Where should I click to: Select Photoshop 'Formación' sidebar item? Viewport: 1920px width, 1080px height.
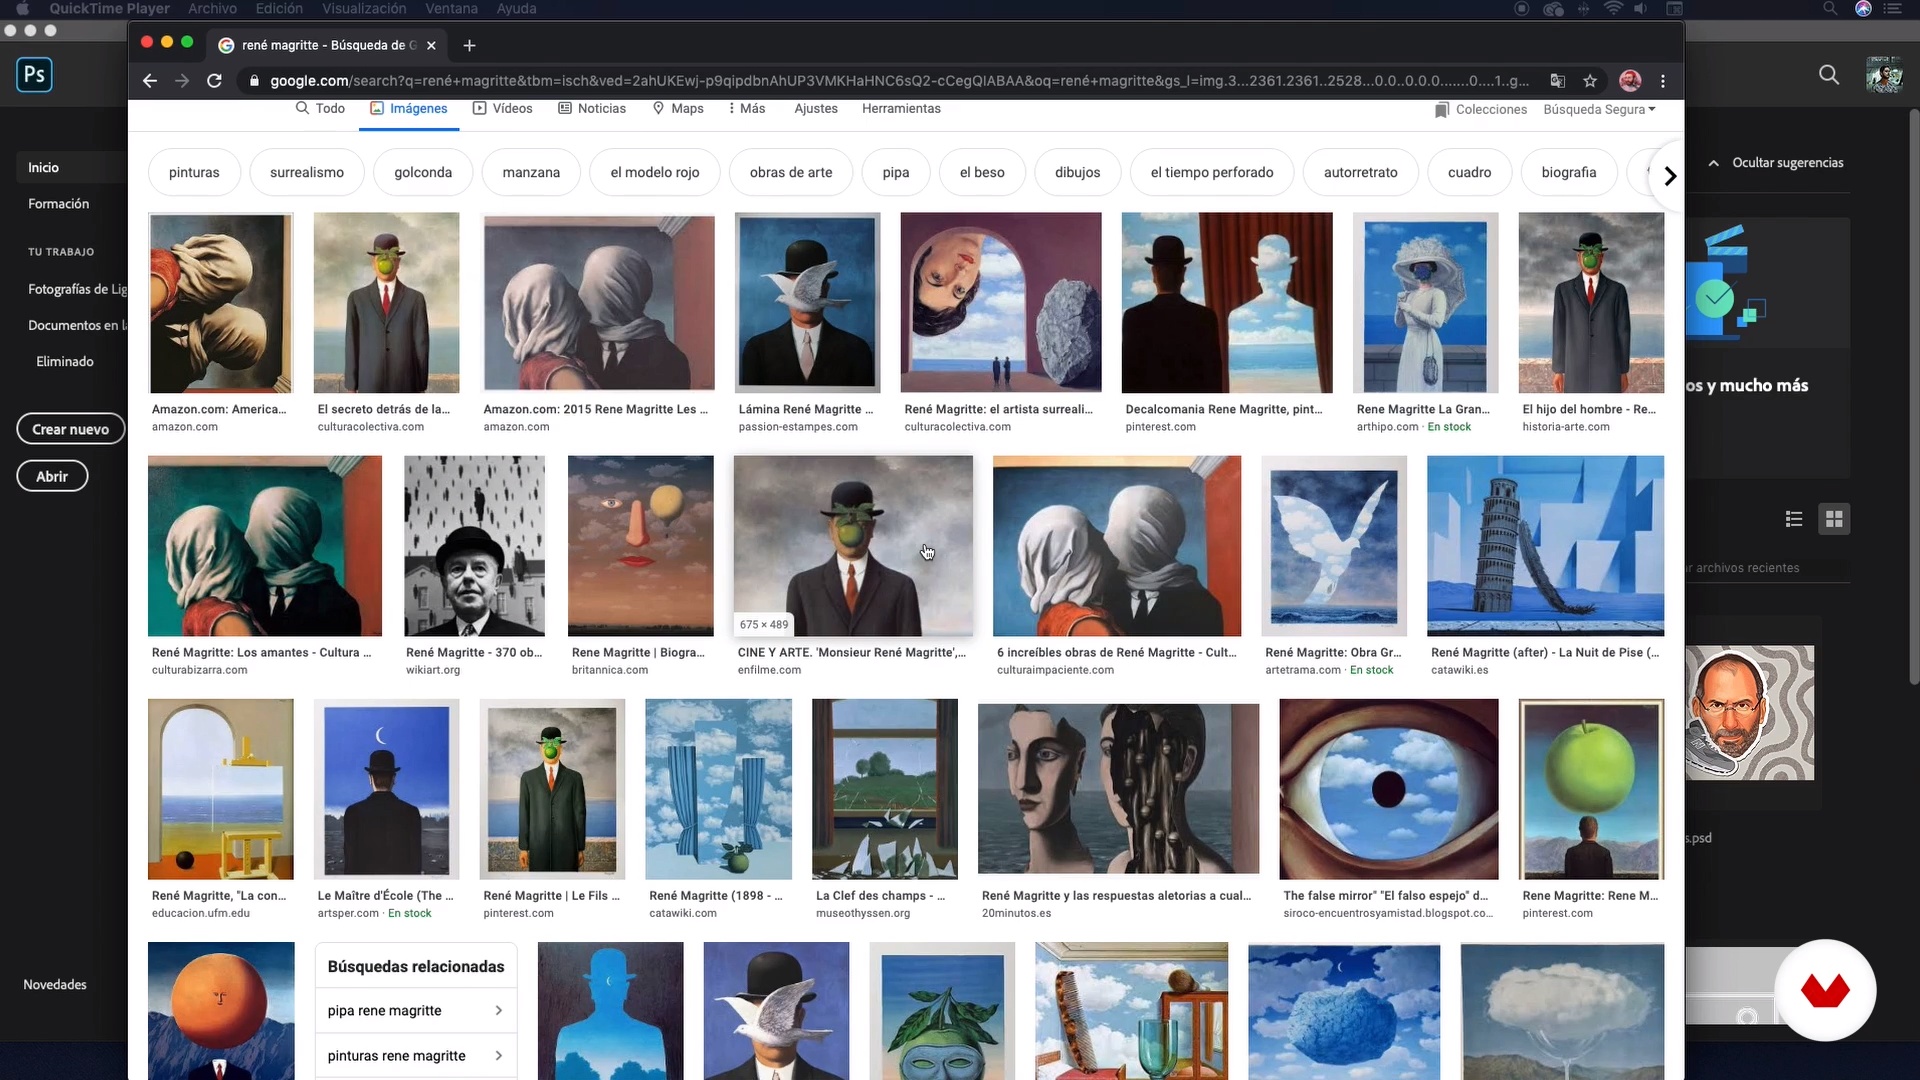tap(58, 204)
